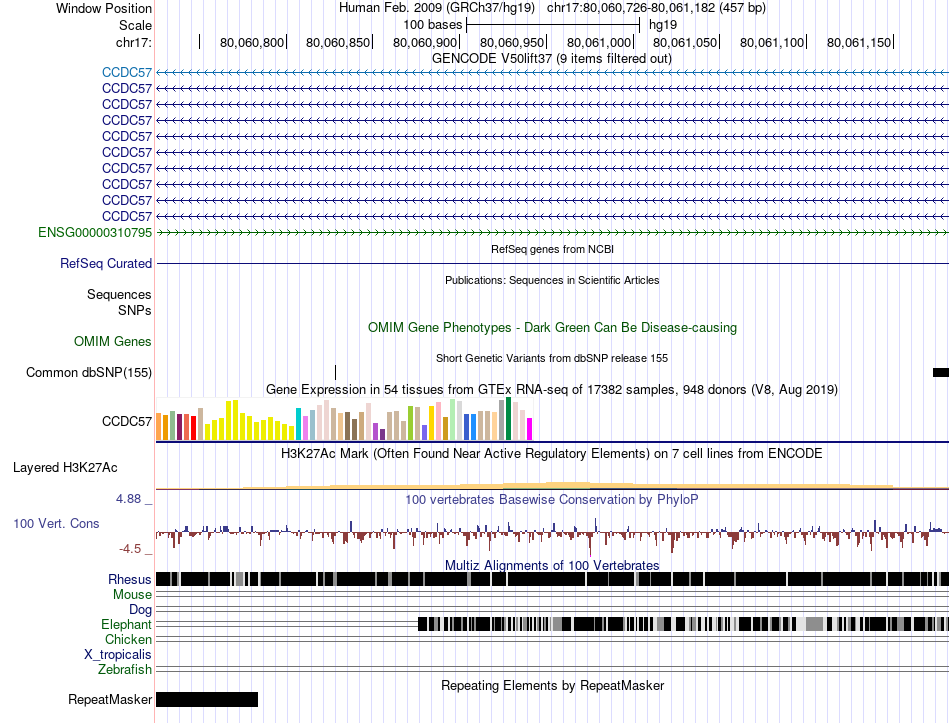Click CCDC57 label beside GTEx expression bars
Viewport: 950px width, 723px height.
(127, 421)
